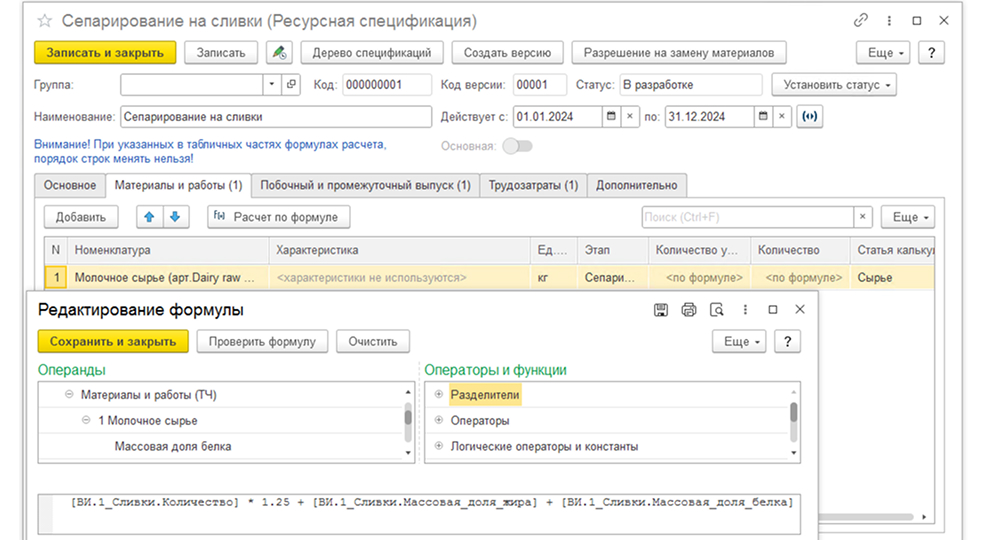This screenshot has height=540, width=987.
Task: Open help in the formula editor
Action: click(x=787, y=342)
